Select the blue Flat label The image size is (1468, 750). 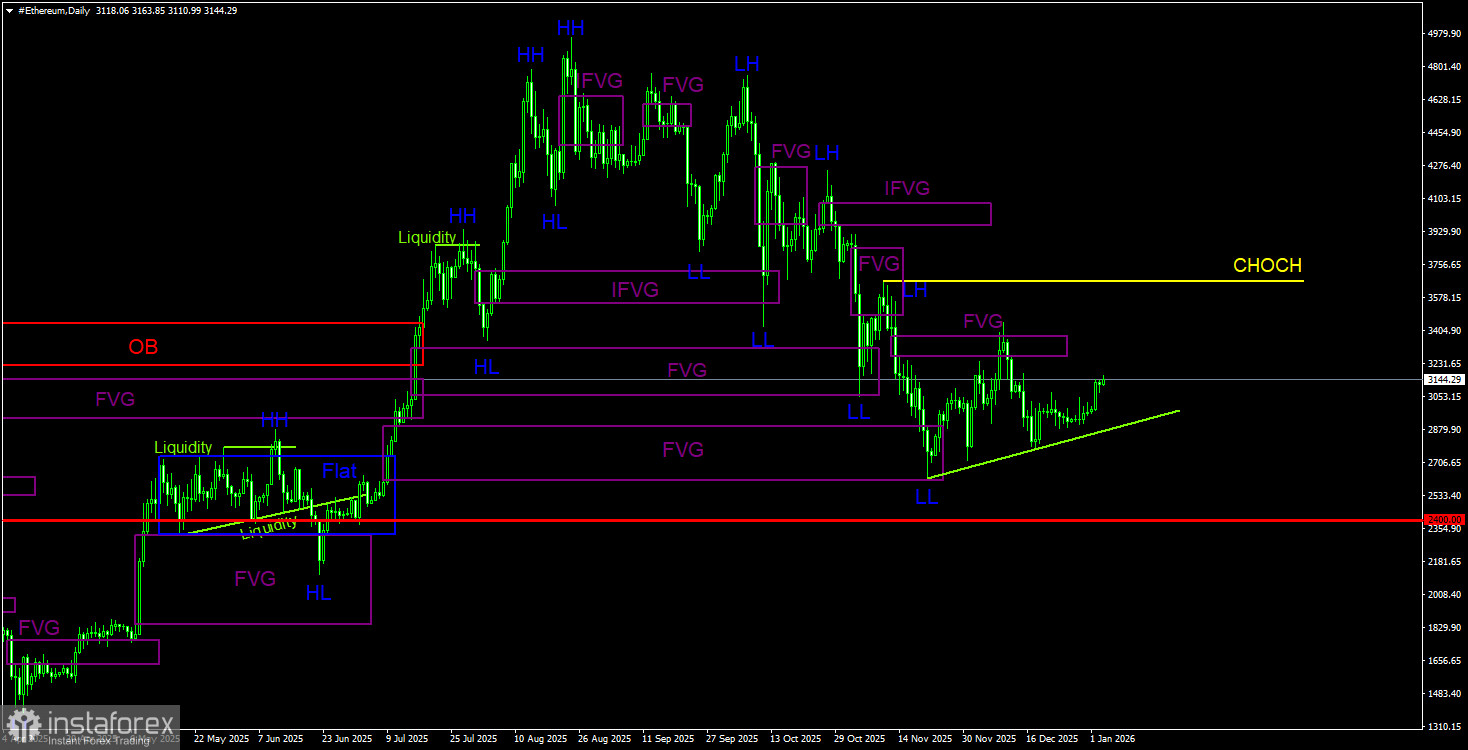339,471
